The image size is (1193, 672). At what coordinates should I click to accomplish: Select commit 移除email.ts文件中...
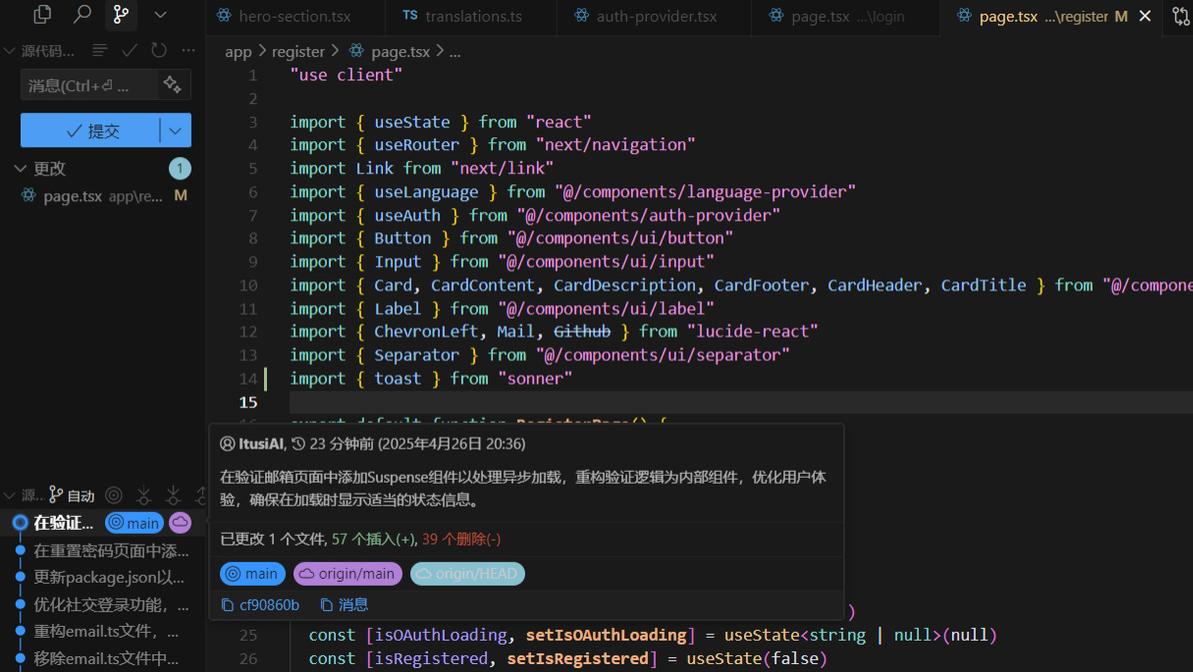coord(107,658)
